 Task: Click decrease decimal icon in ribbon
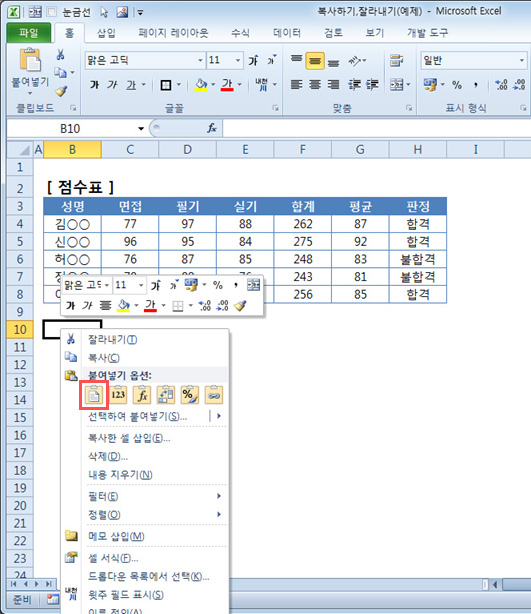pos(520,85)
